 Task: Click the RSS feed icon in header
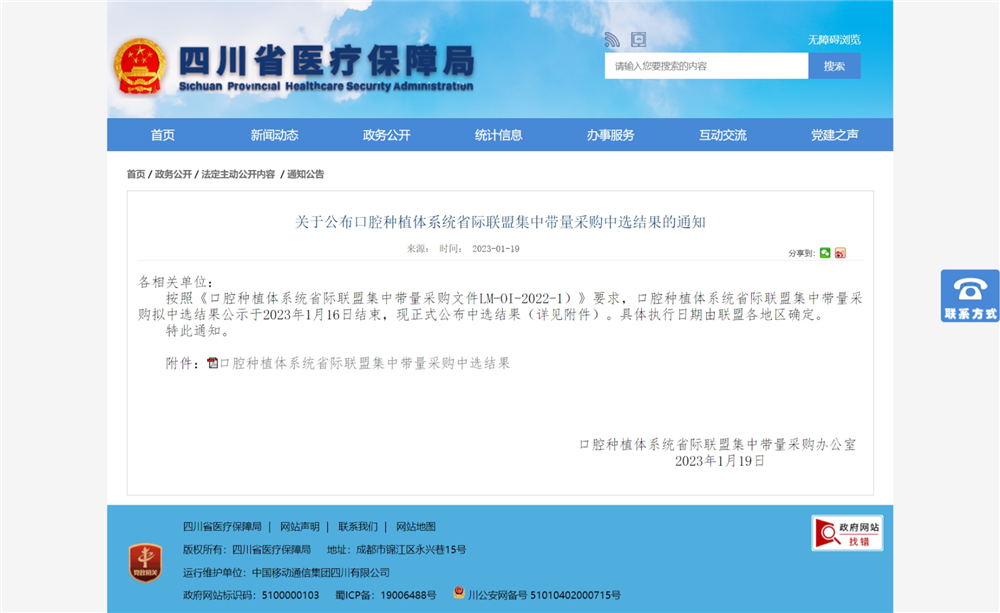click(612, 40)
